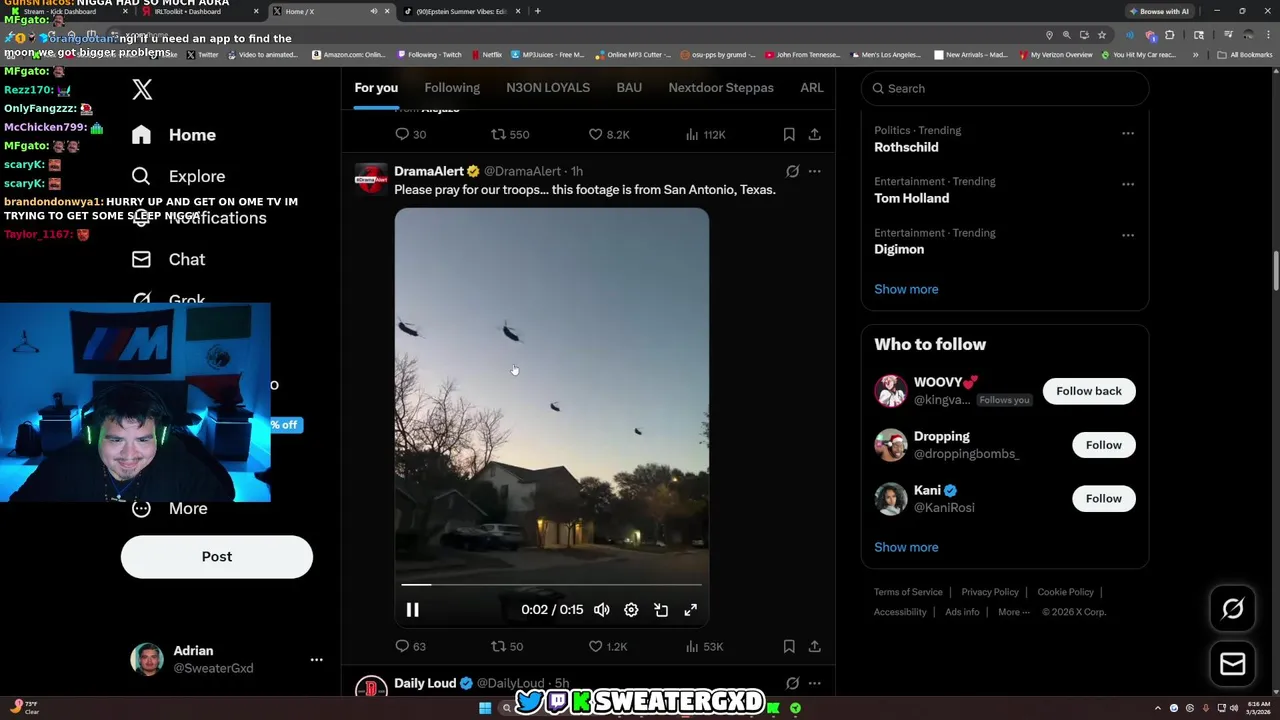Open the Twitter bookmark in bookmarks bar

coord(202,55)
